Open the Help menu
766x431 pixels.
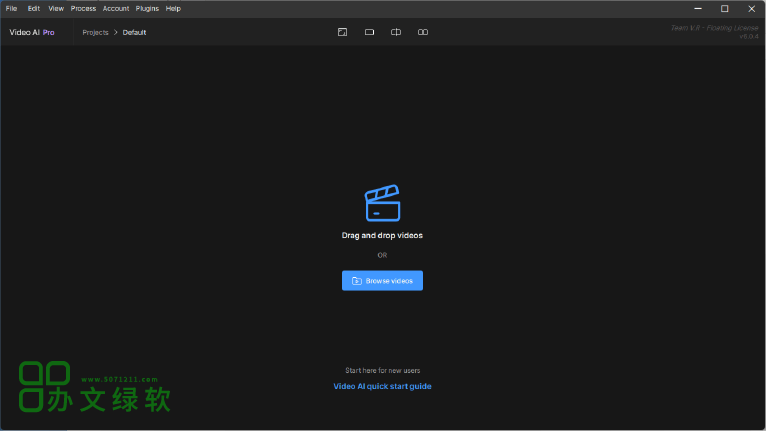173,8
